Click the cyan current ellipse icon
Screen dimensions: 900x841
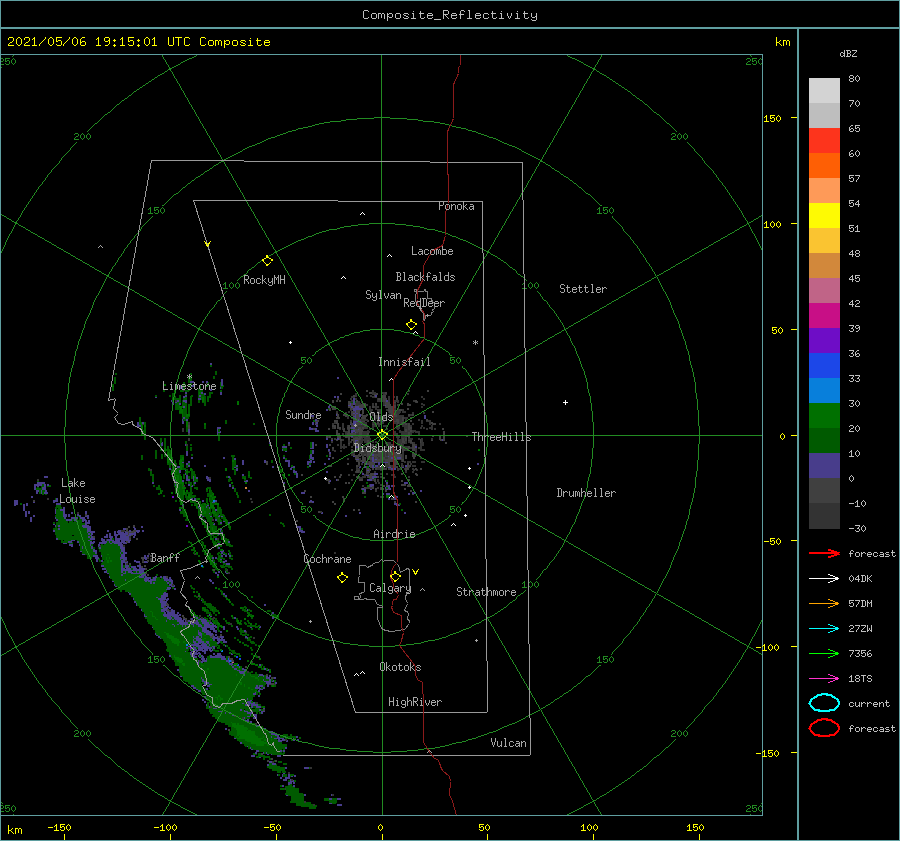tap(824, 703)
